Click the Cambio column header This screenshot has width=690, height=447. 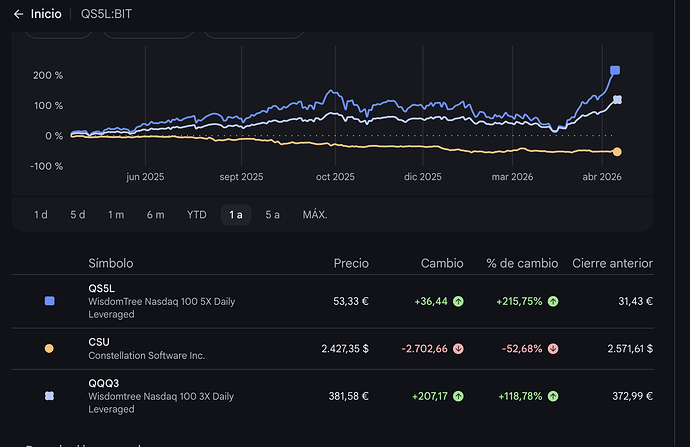pyautogui.click(x=442, y=263)
